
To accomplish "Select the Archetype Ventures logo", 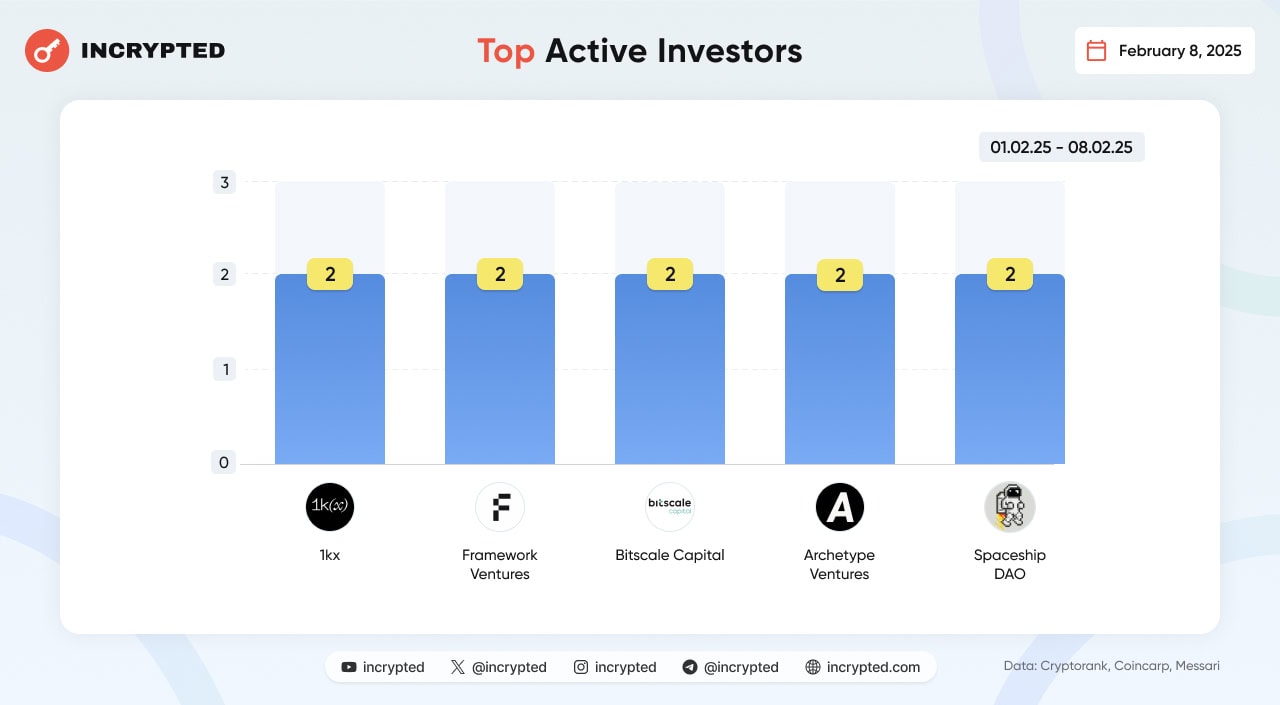I will (840, 507).
